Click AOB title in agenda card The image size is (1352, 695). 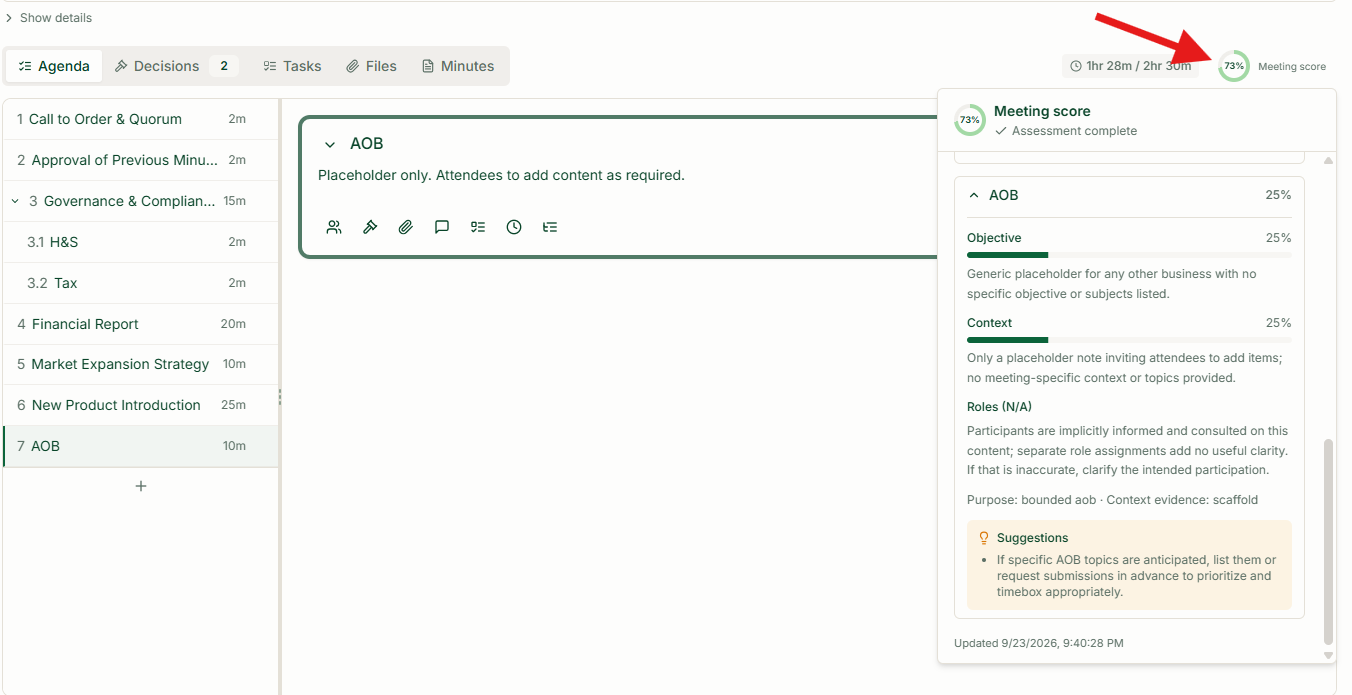(367, 144)
